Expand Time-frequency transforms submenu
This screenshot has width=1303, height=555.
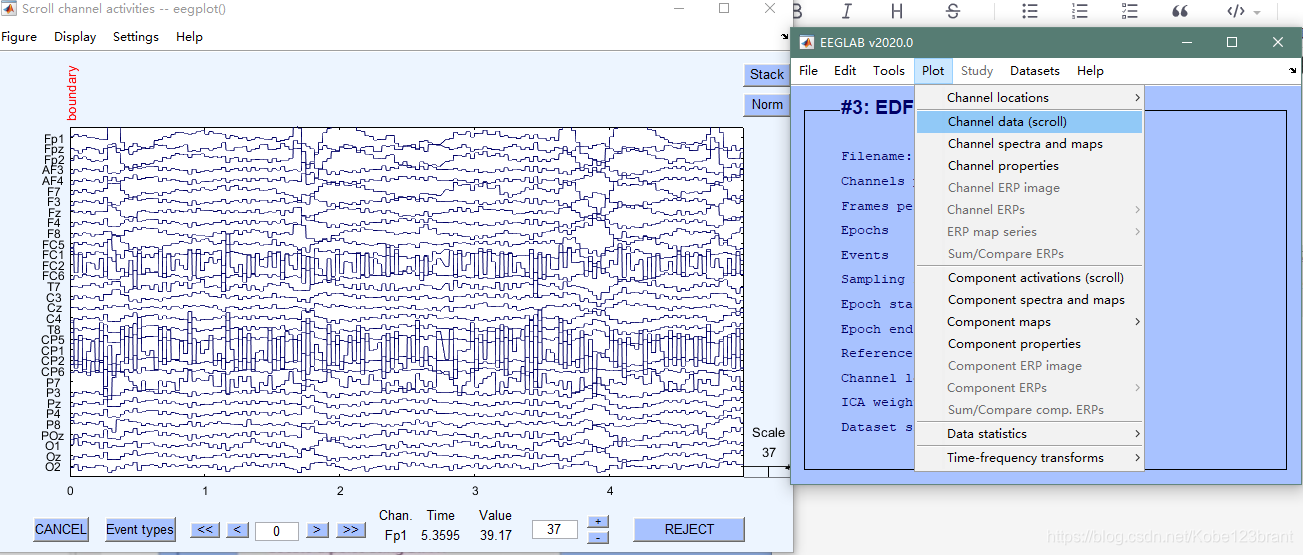tap(1029, 458)
